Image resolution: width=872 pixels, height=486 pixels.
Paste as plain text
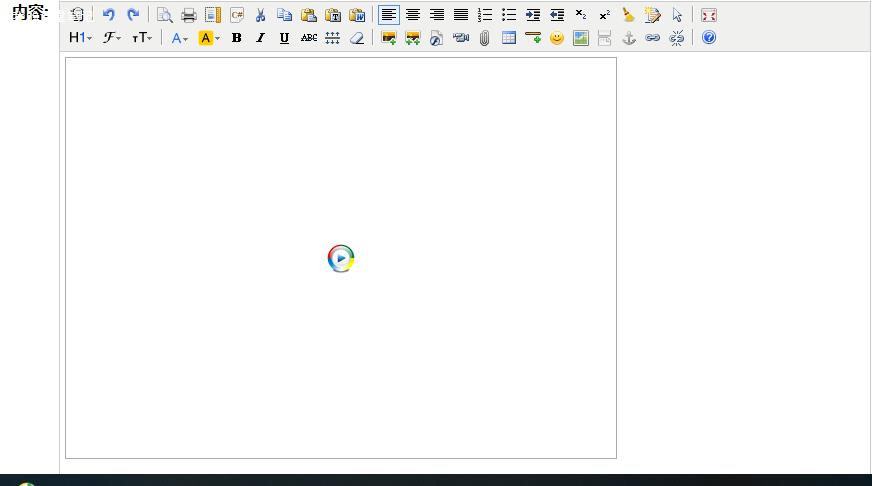(x=333, y=15)
